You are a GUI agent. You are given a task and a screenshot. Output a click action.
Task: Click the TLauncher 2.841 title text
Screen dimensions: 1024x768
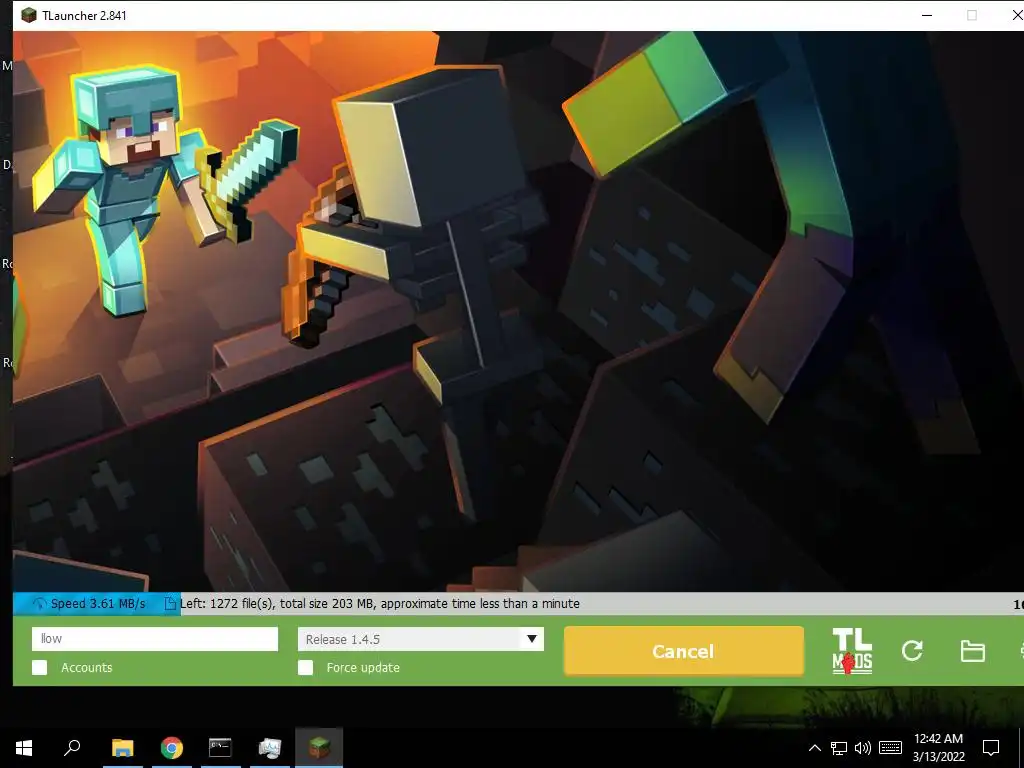coord(84,16)
